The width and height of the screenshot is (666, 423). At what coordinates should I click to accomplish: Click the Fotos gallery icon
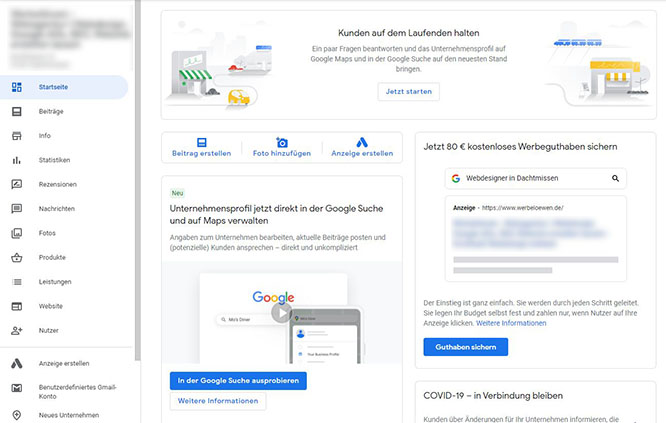pyautogui.click(x=17, y=233)
